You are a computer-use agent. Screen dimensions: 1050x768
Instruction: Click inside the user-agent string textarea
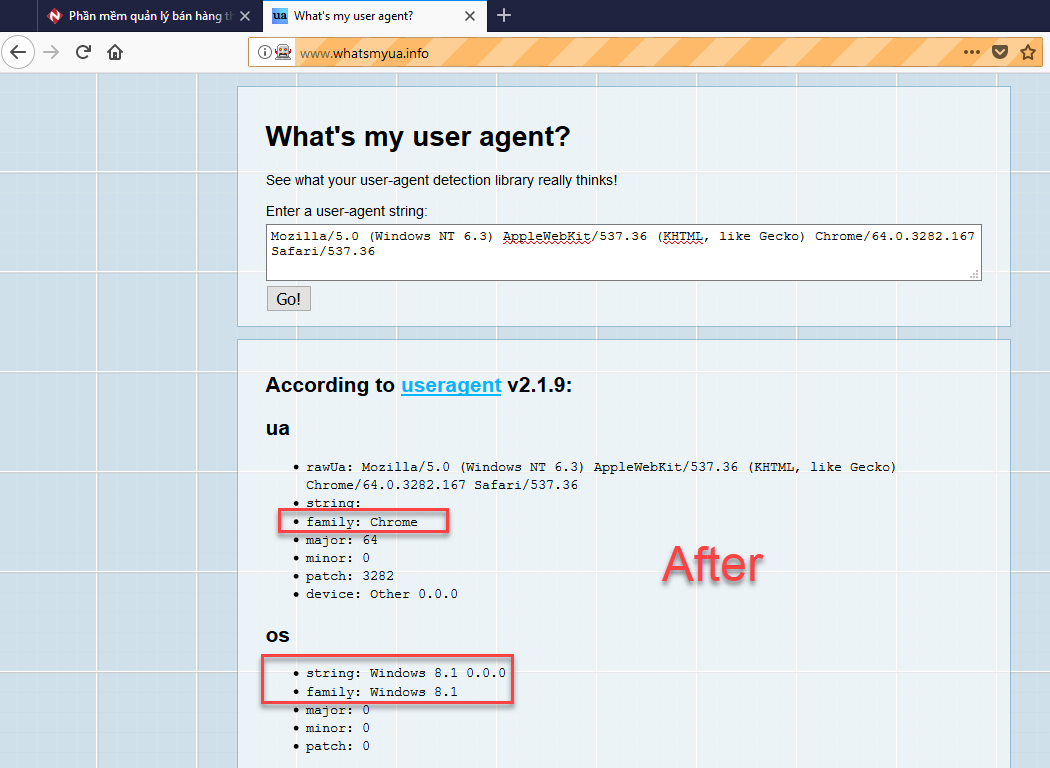click(x=623, y=252)
